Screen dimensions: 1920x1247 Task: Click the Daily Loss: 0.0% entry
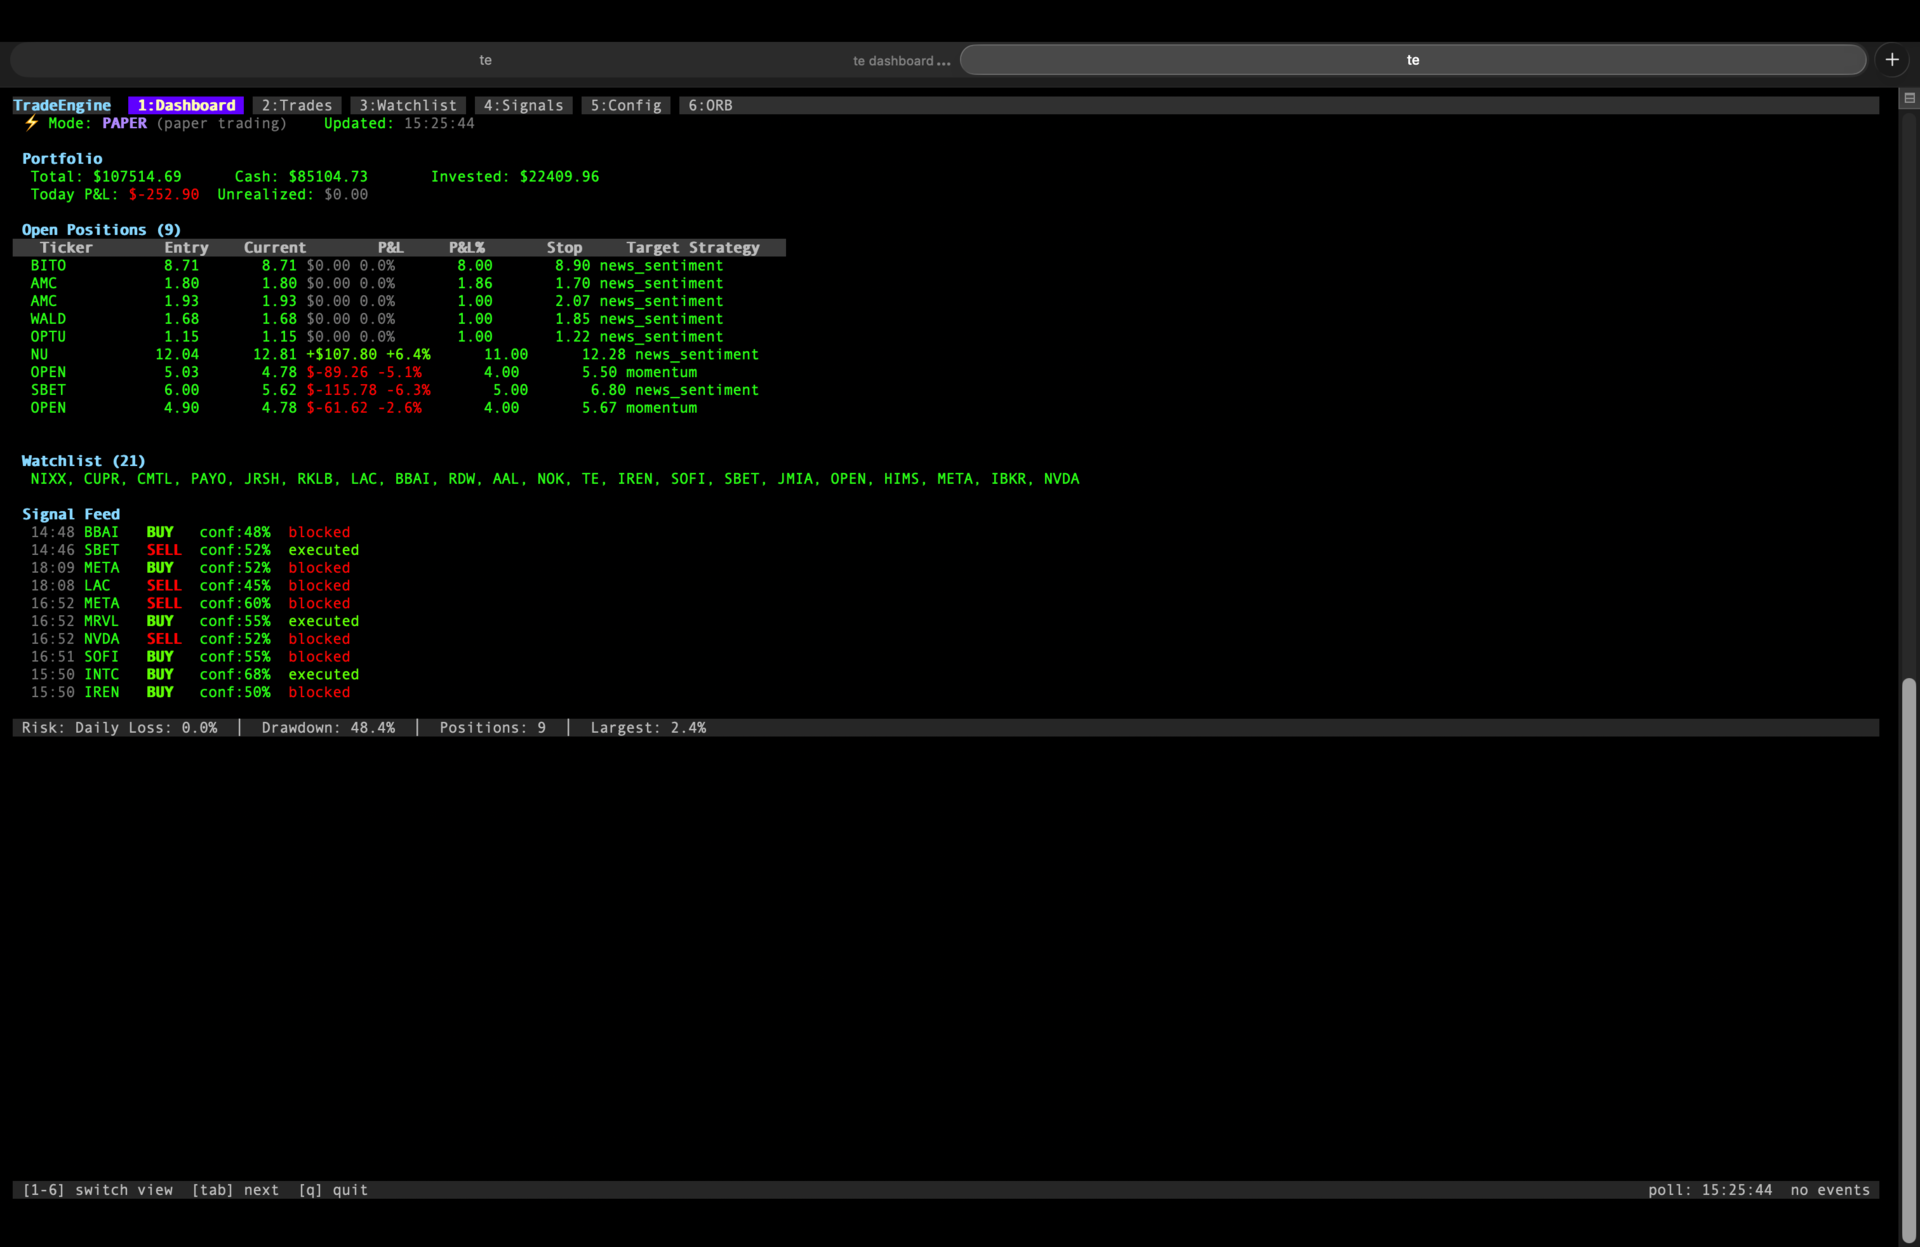pos(146,728)
